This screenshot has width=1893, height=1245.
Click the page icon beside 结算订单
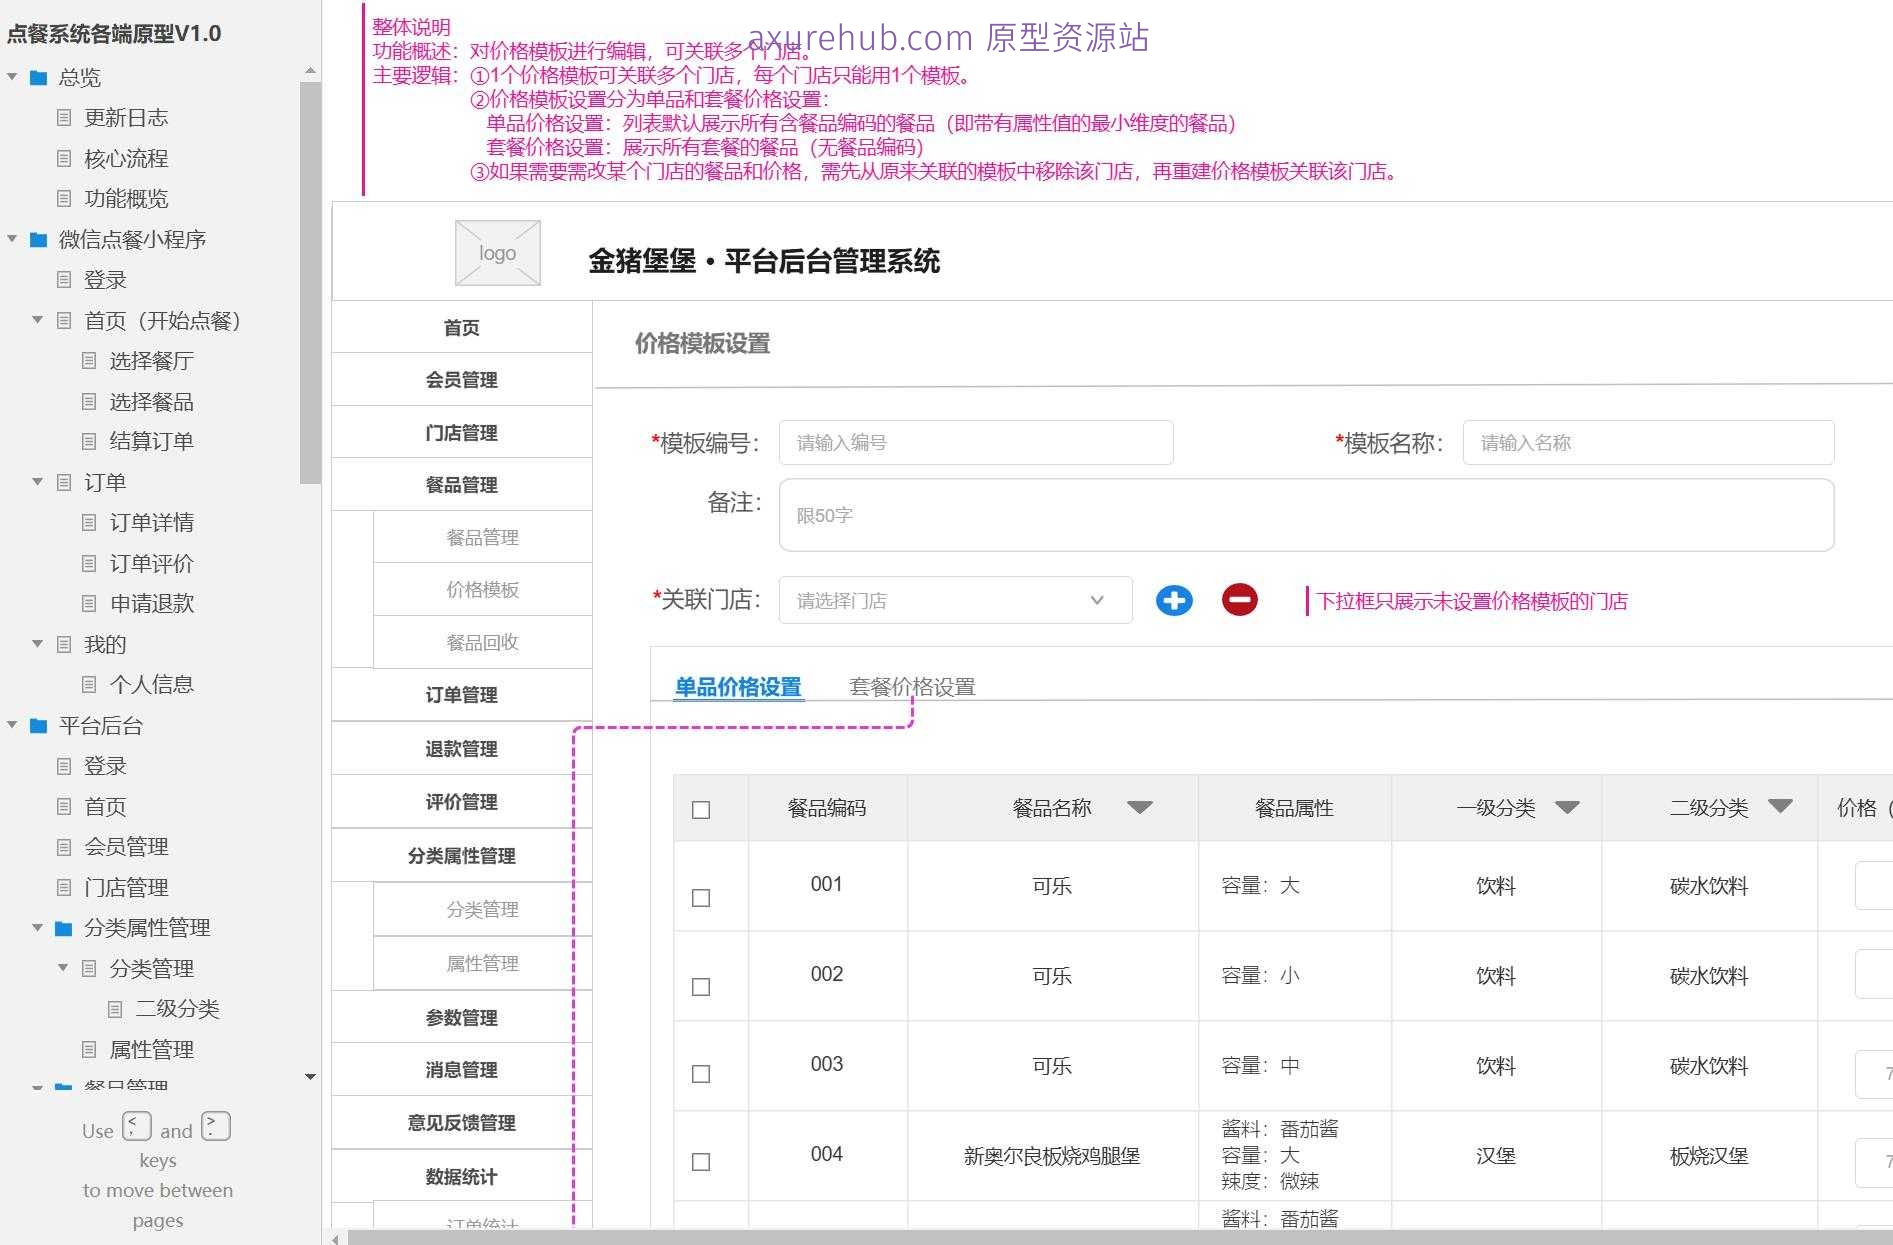pyautogui.click(x=89, y=441)
